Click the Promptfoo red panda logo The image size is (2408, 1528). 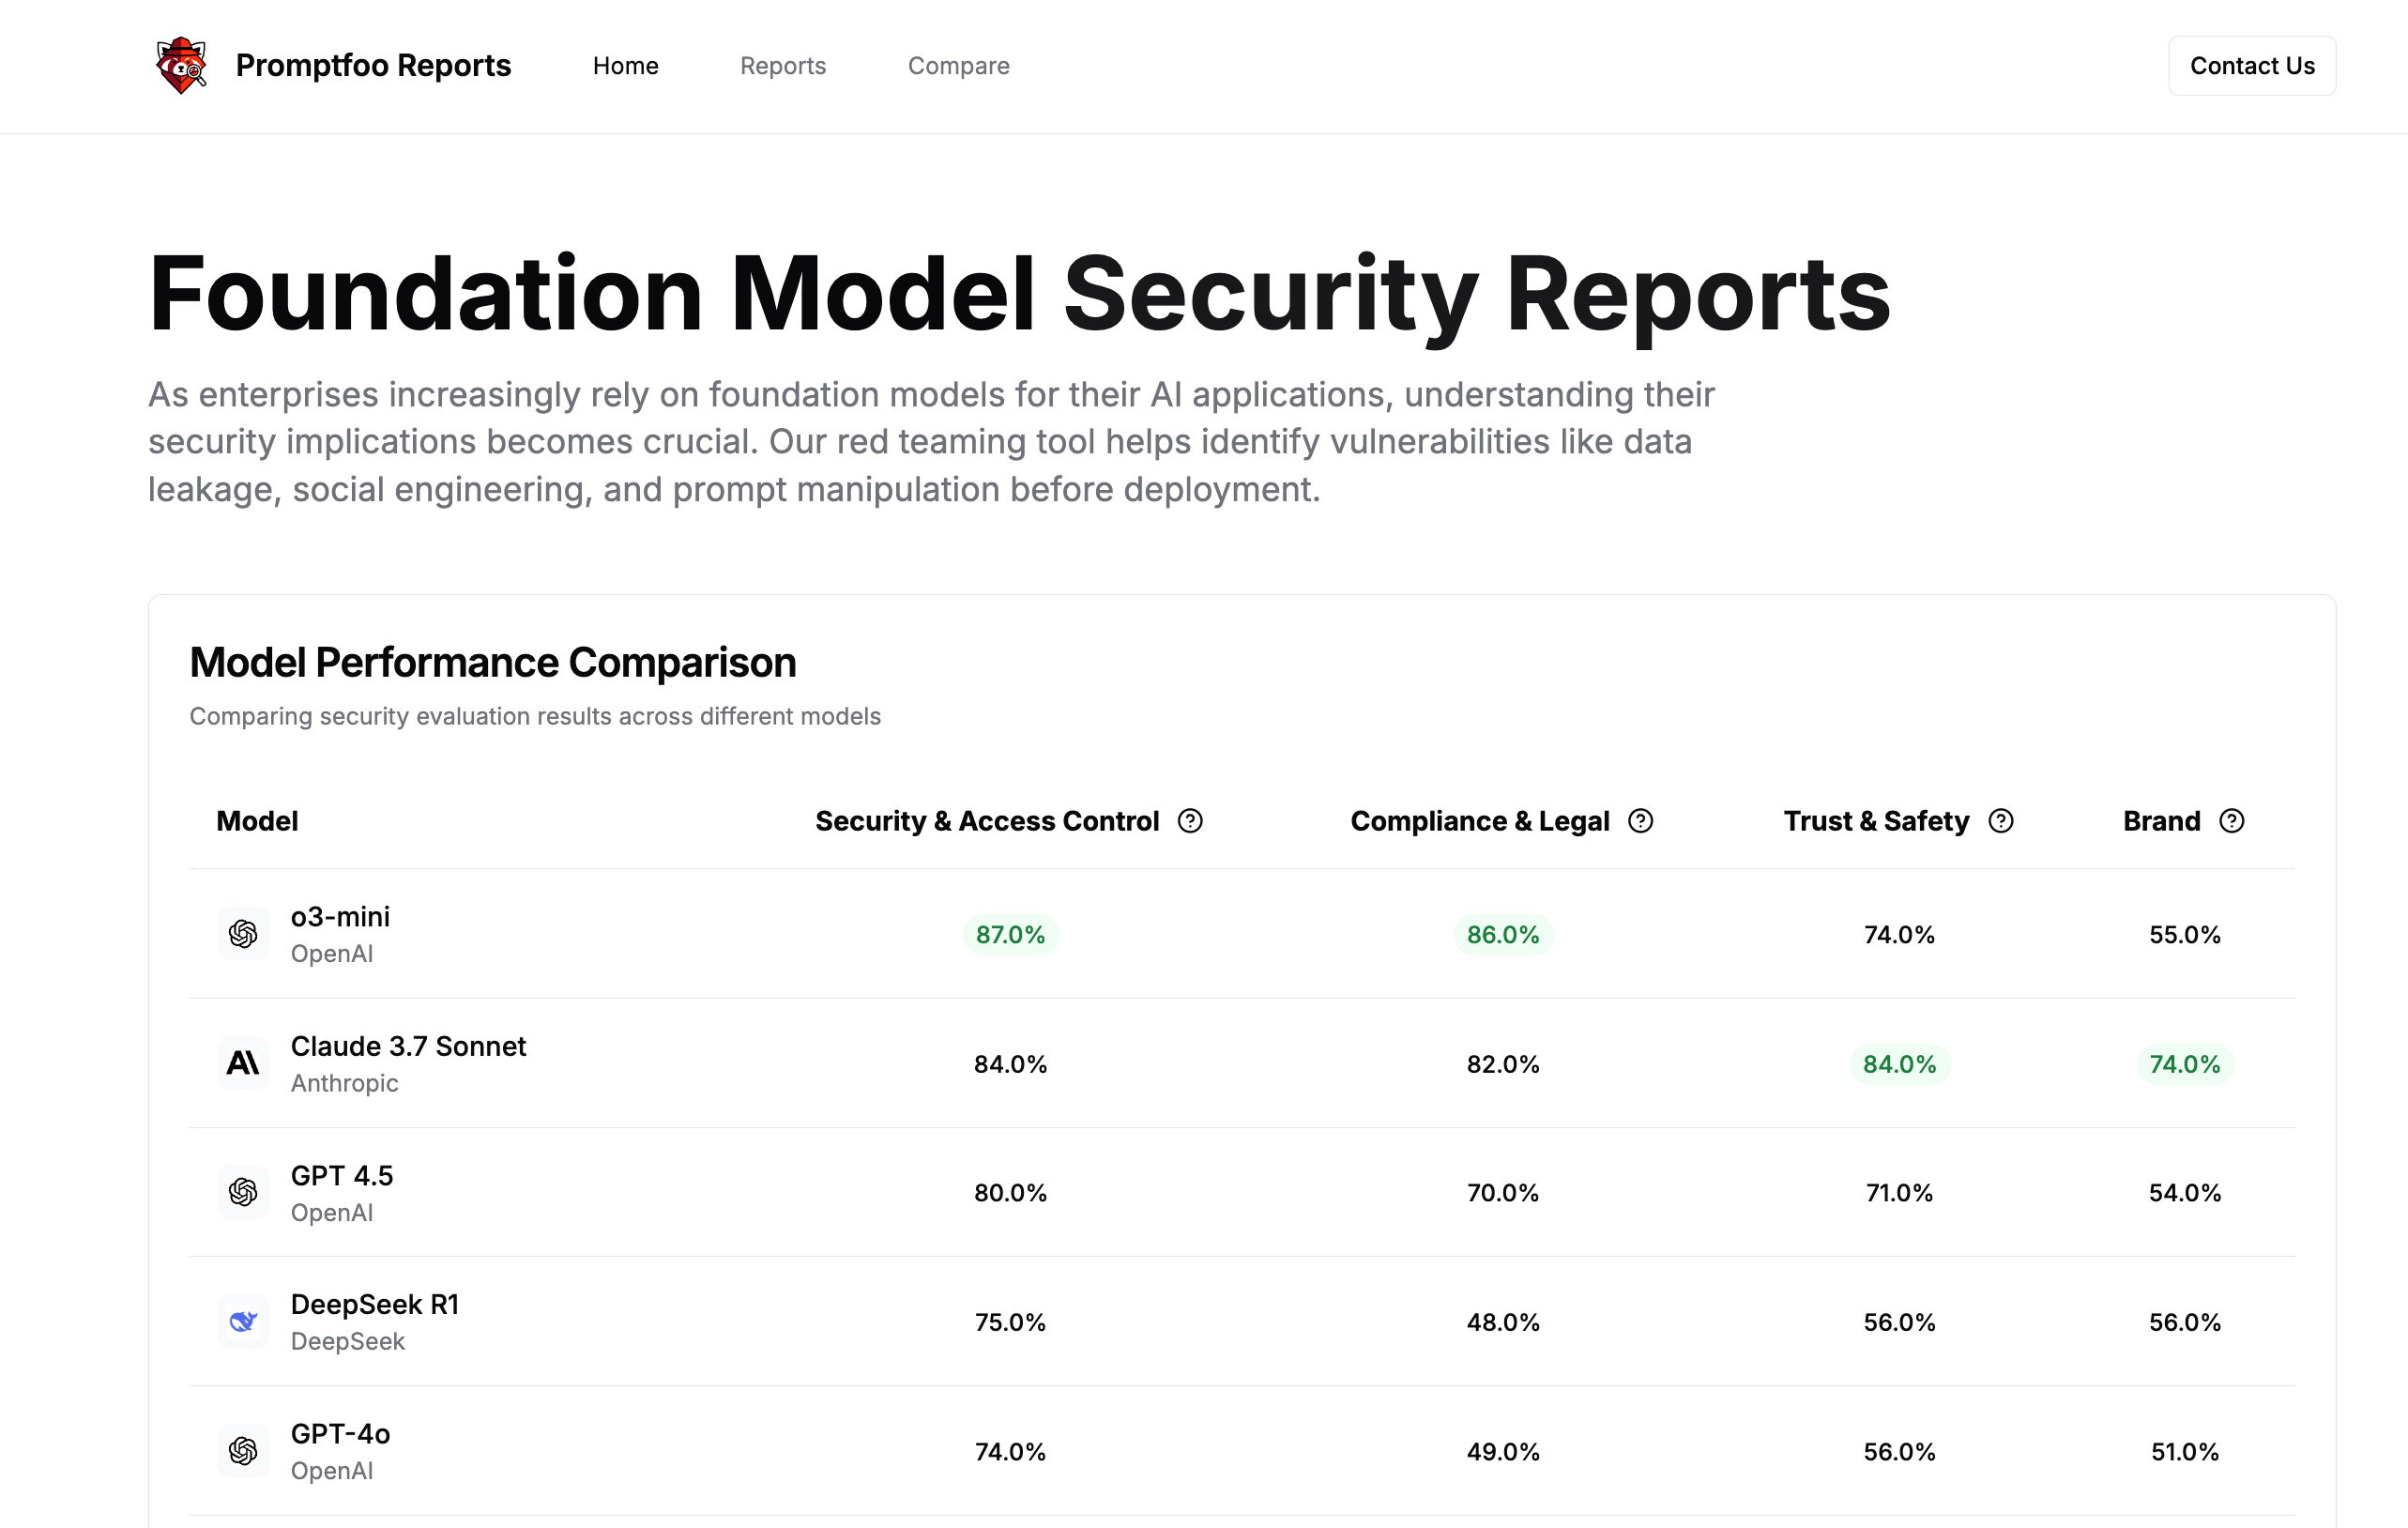coord(181,66)
